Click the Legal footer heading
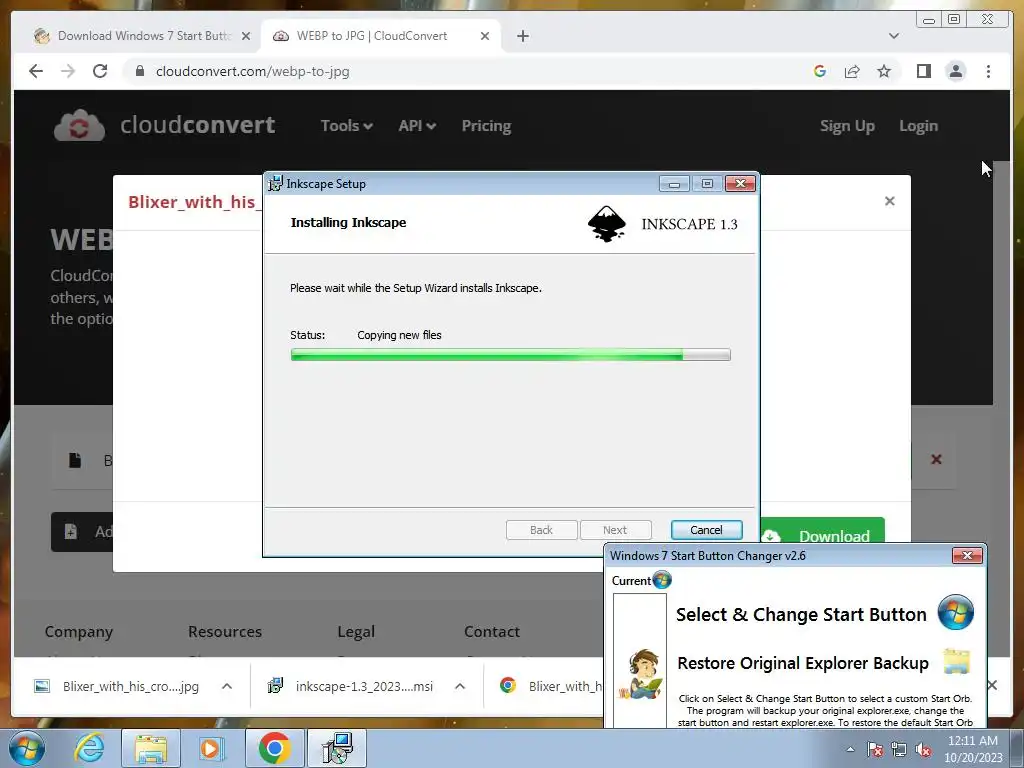The width and height of the screenshot is (1024, 768). click(x=356, y=632)
